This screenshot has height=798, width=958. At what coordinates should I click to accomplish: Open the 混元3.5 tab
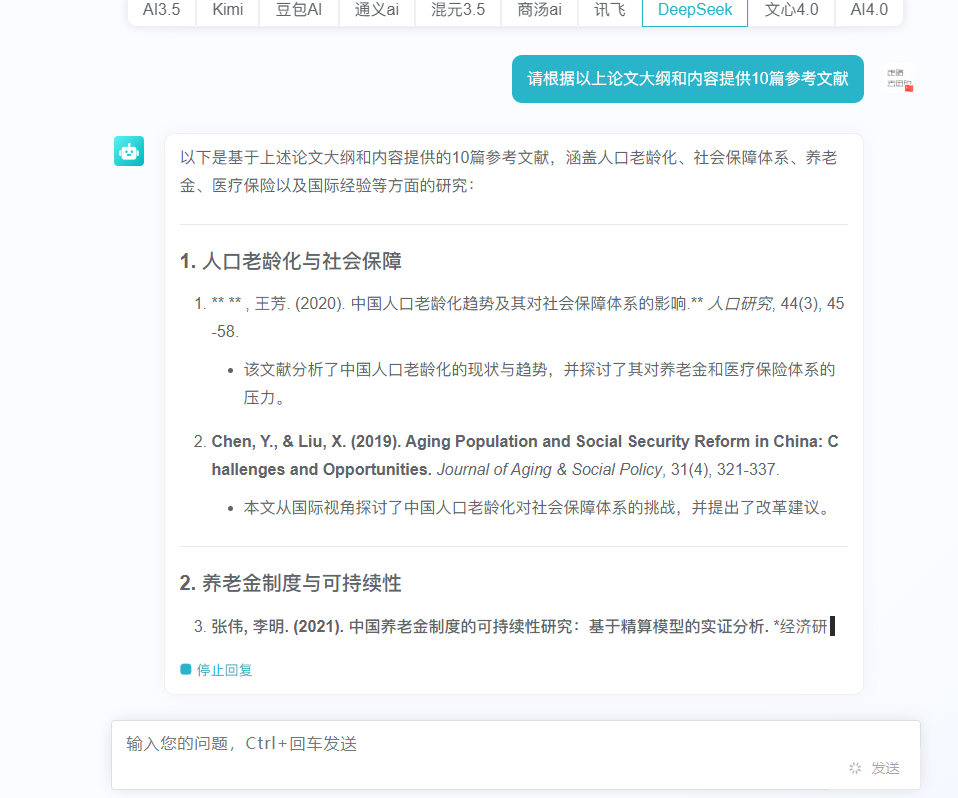coord(457,10)
